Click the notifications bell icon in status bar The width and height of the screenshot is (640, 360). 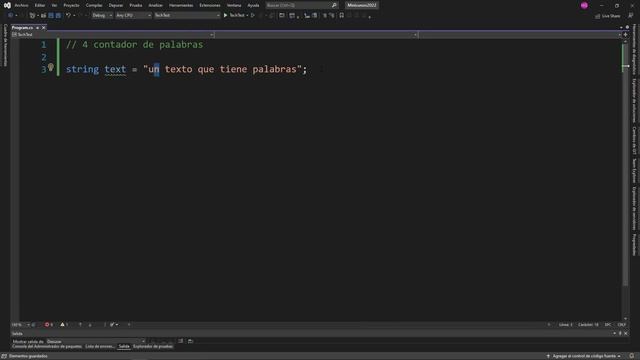click(631, 356)
